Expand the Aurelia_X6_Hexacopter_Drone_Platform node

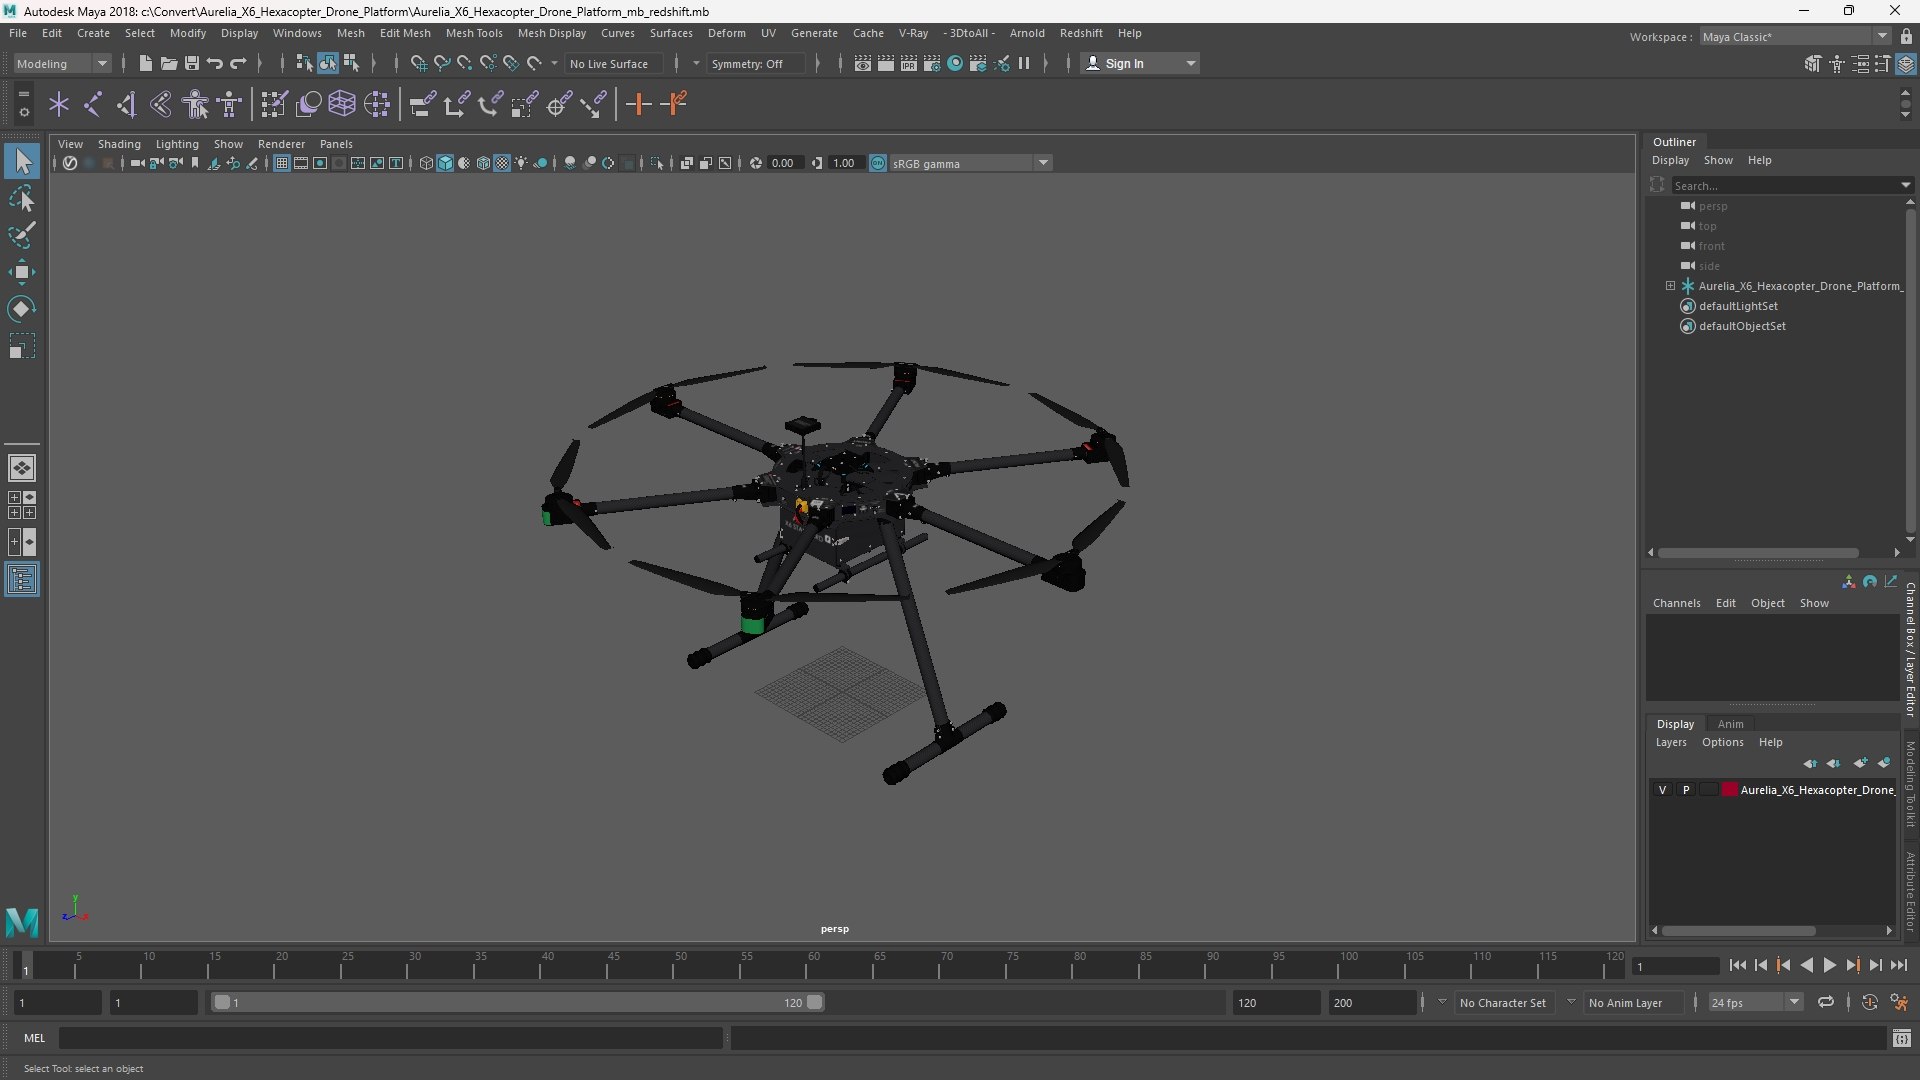point(1670,286)
